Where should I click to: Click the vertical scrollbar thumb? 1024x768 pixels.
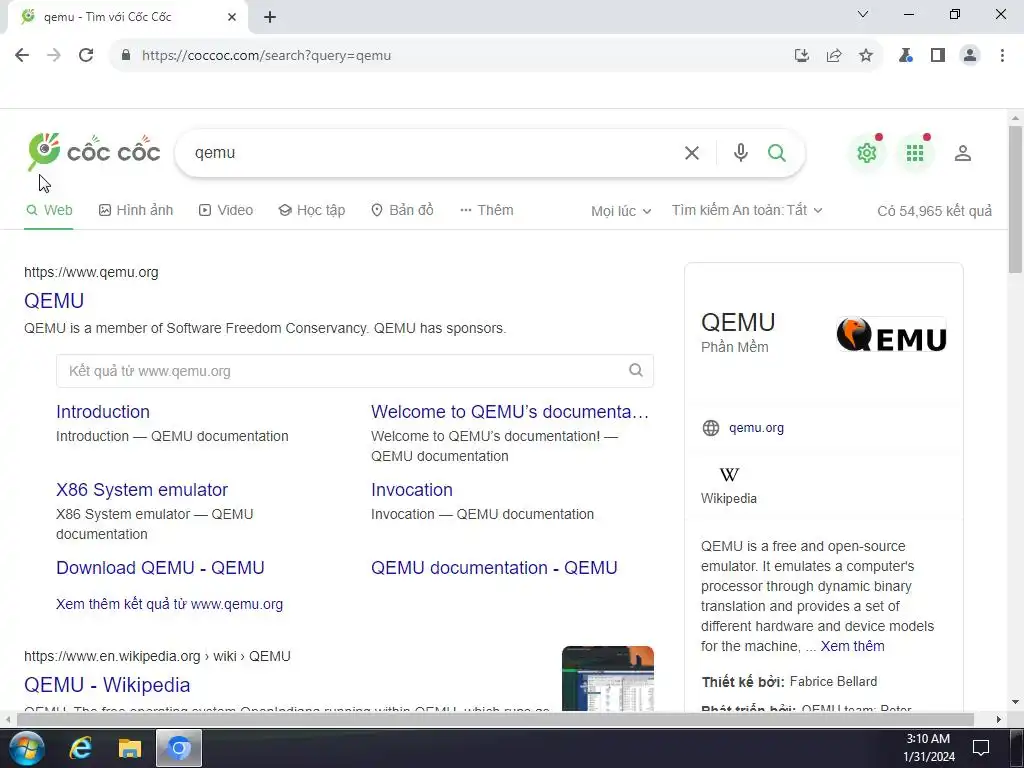coord(1015,199)
